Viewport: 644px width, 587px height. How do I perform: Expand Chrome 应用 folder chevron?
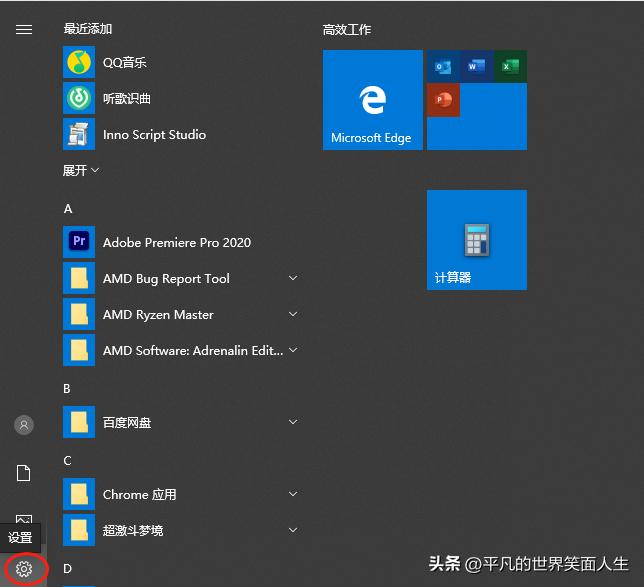coord(293,494)
